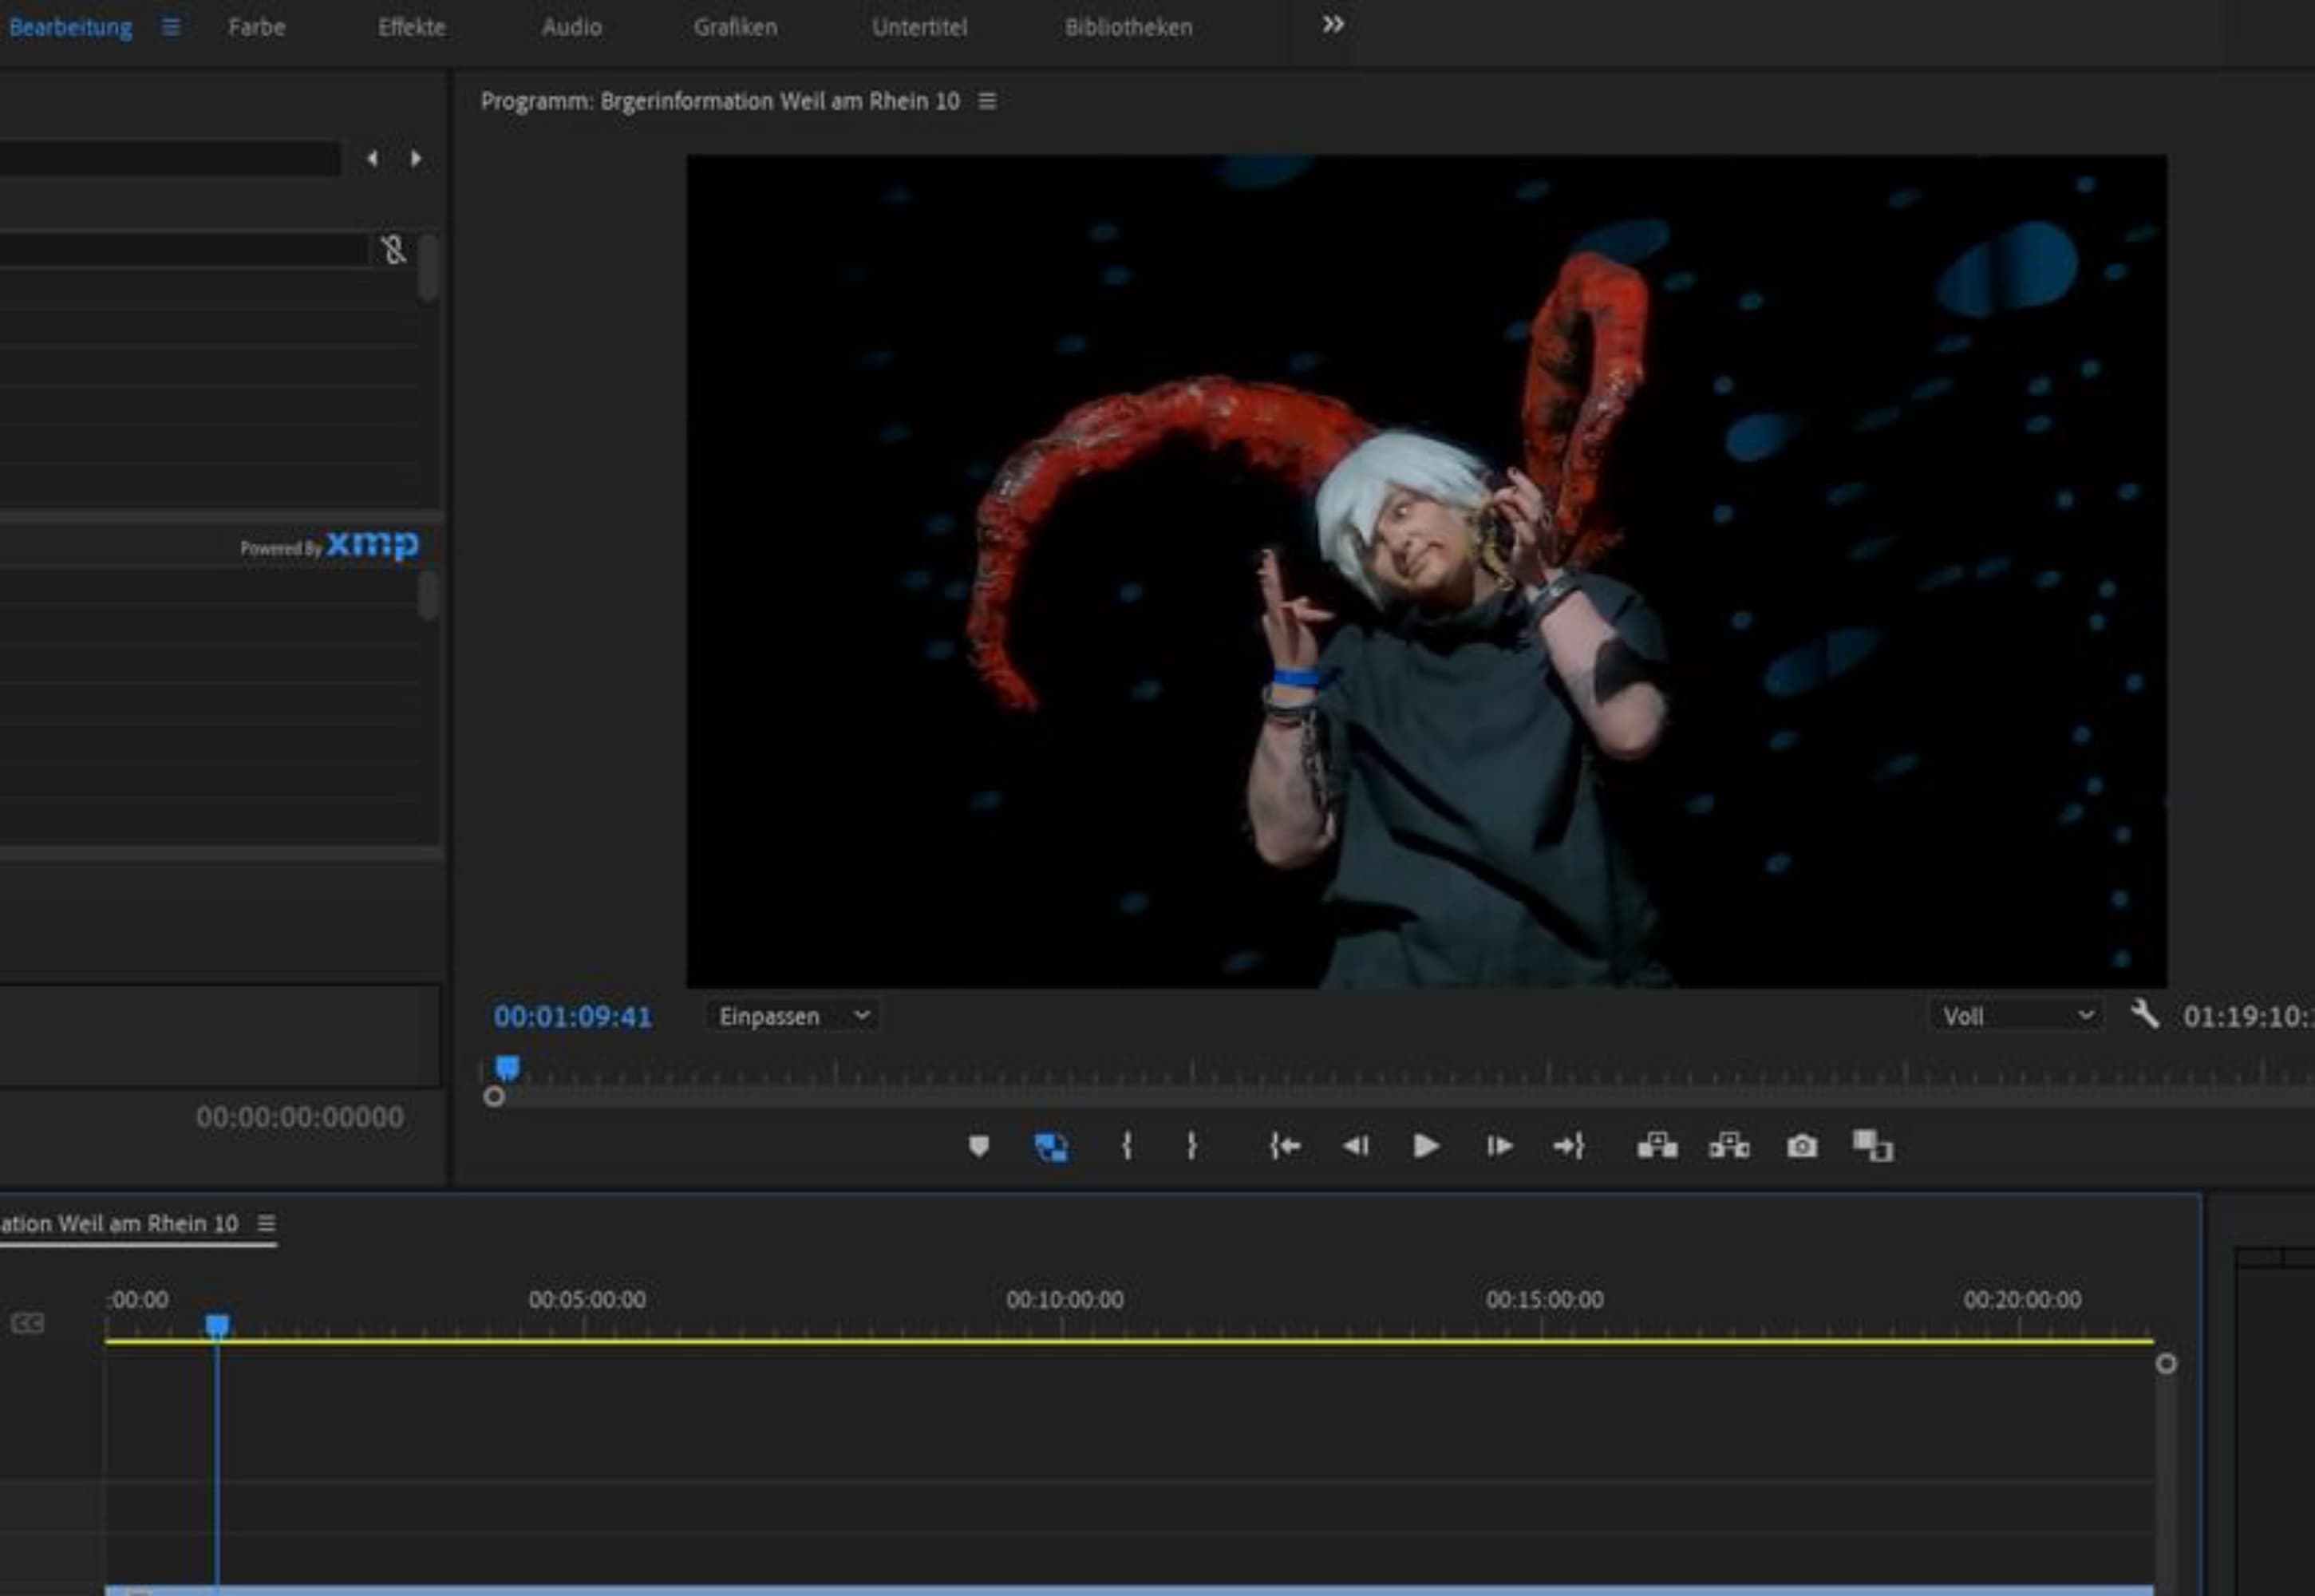Toggle the blue highlighted transport button
The image size is (2315, 1596).
pyautogui.click(x=1050, y=1146)
